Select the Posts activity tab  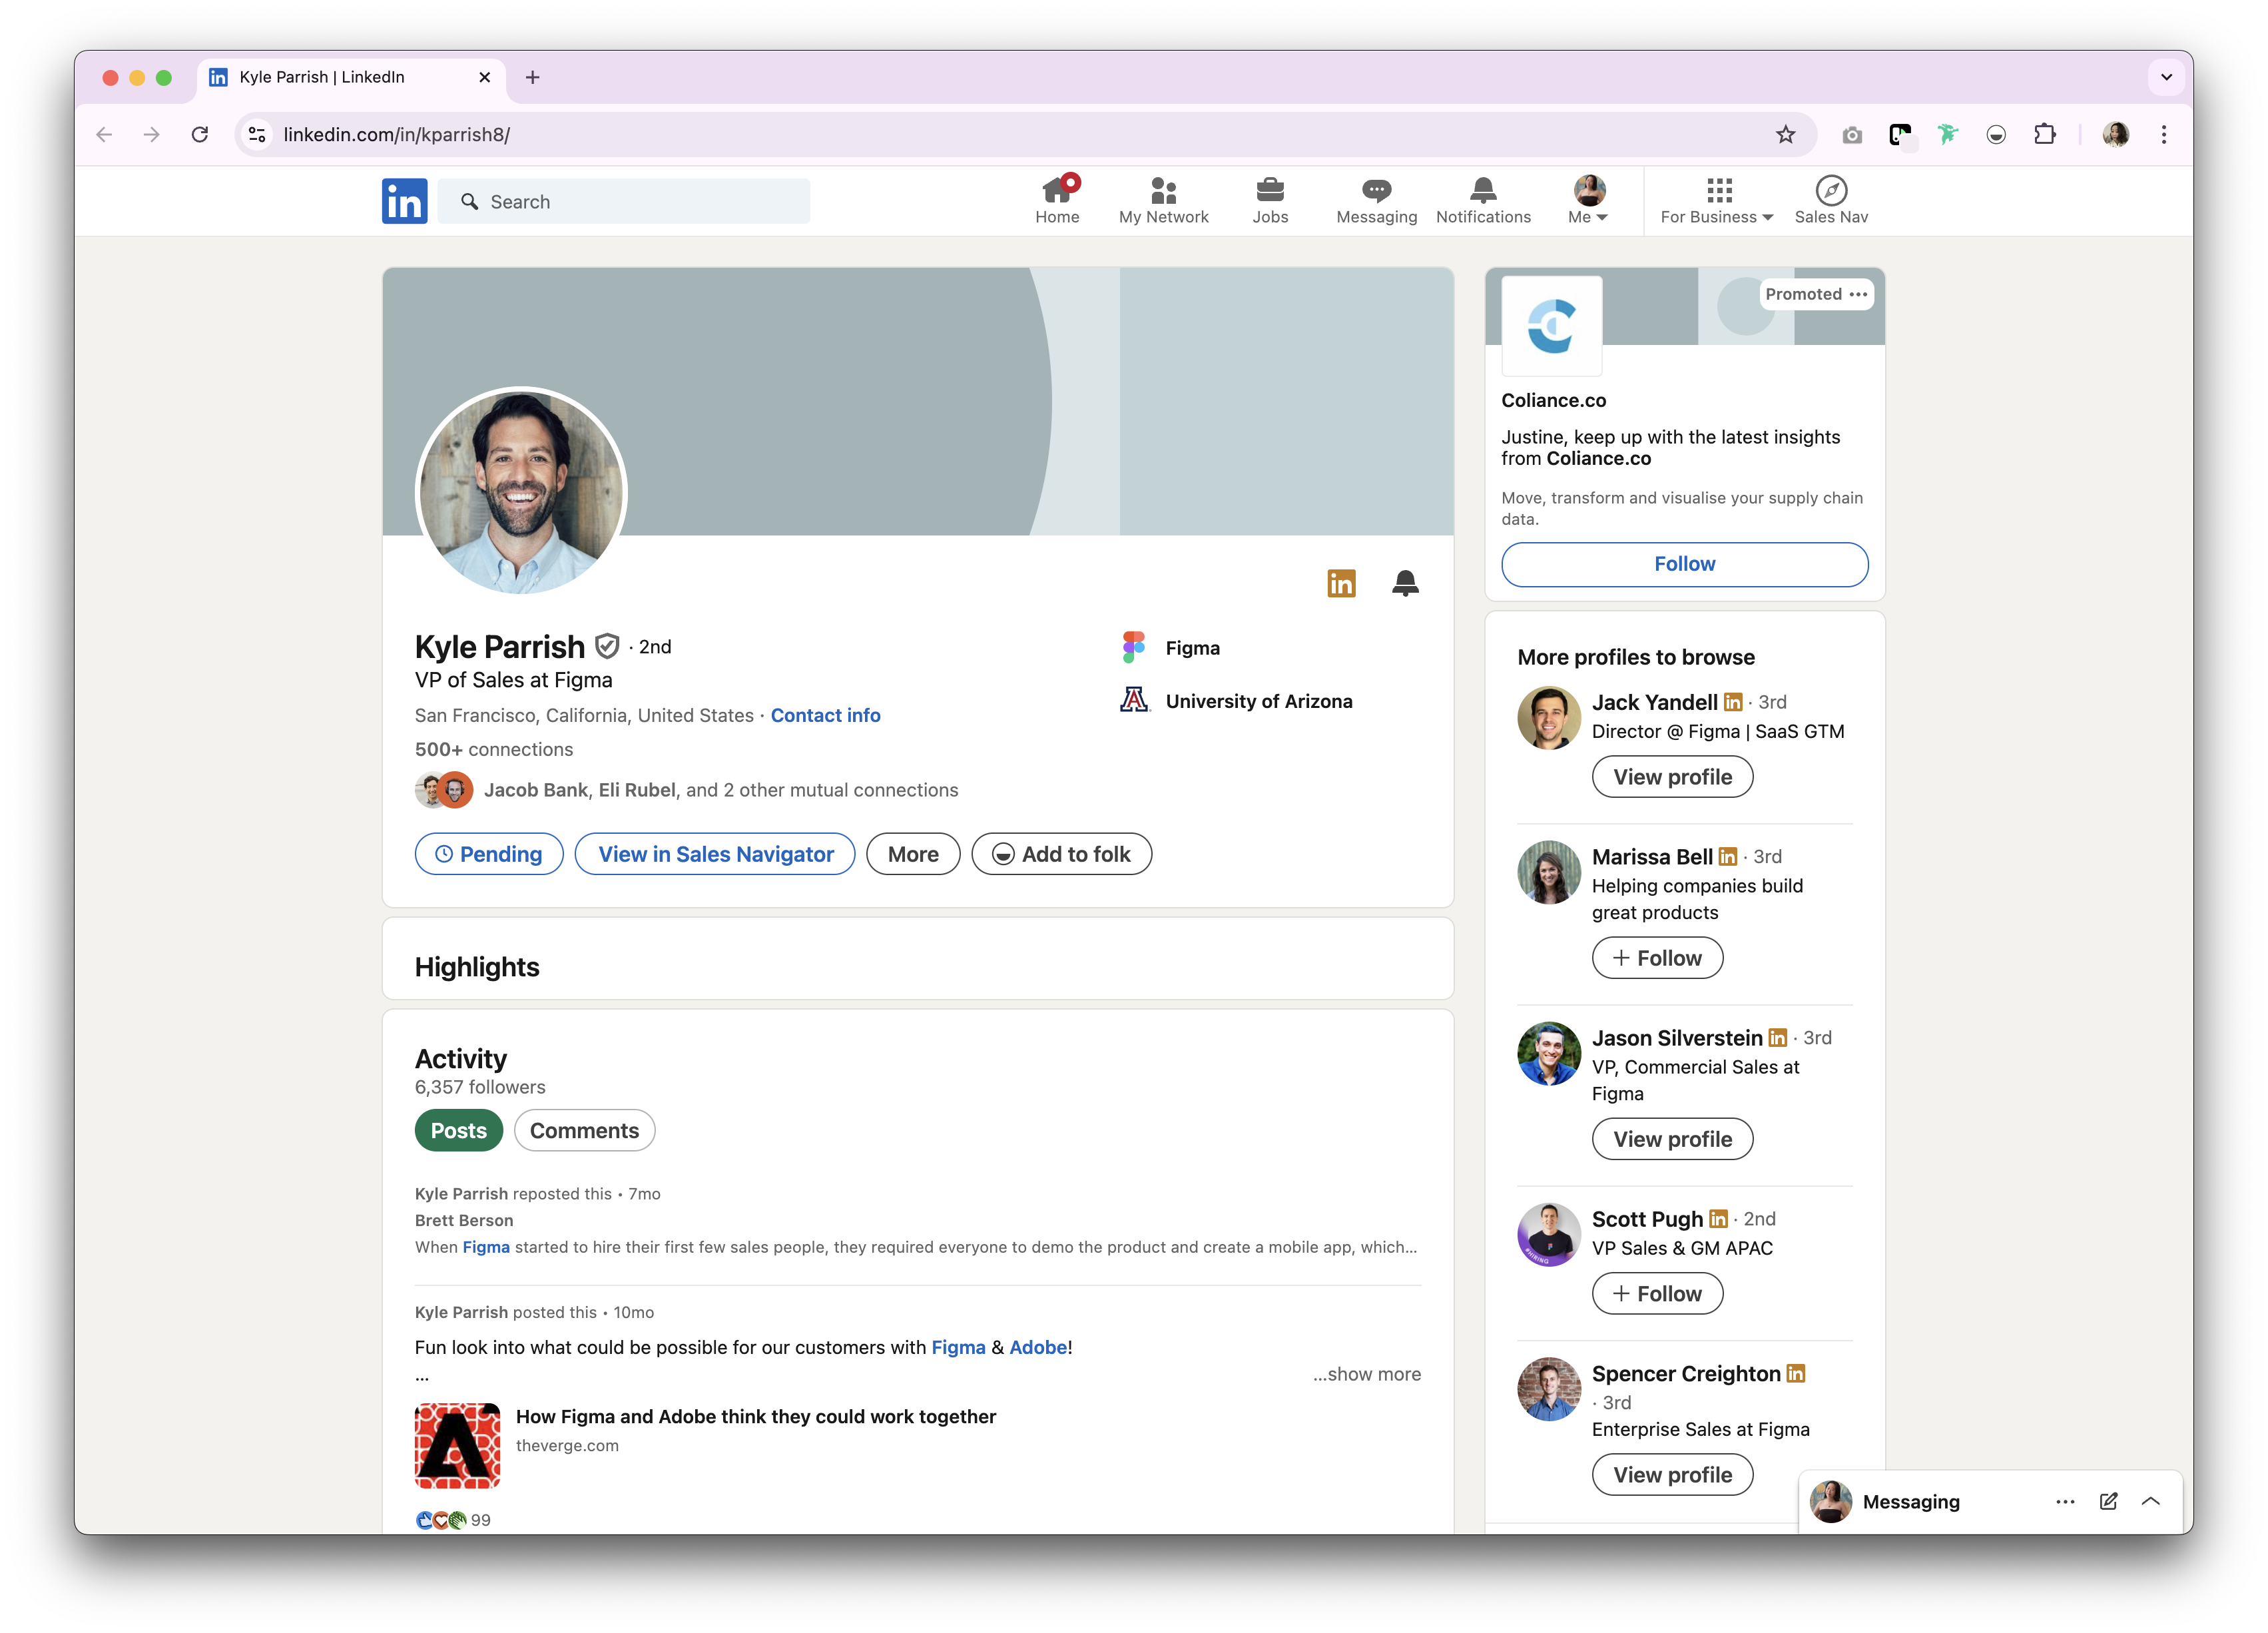point(458,1130)
